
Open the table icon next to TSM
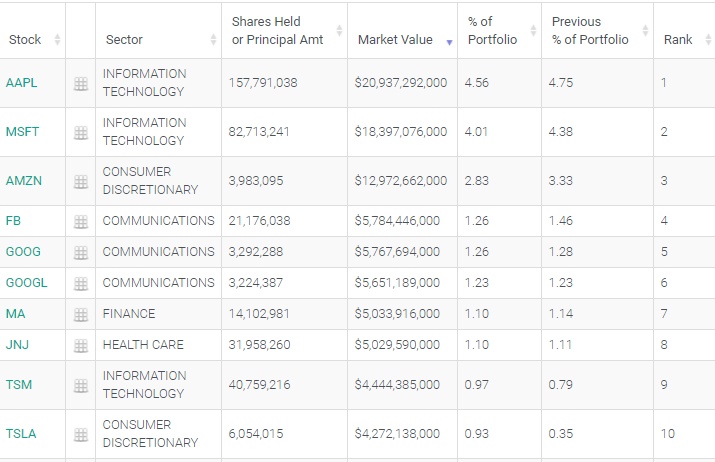[81, 385]
